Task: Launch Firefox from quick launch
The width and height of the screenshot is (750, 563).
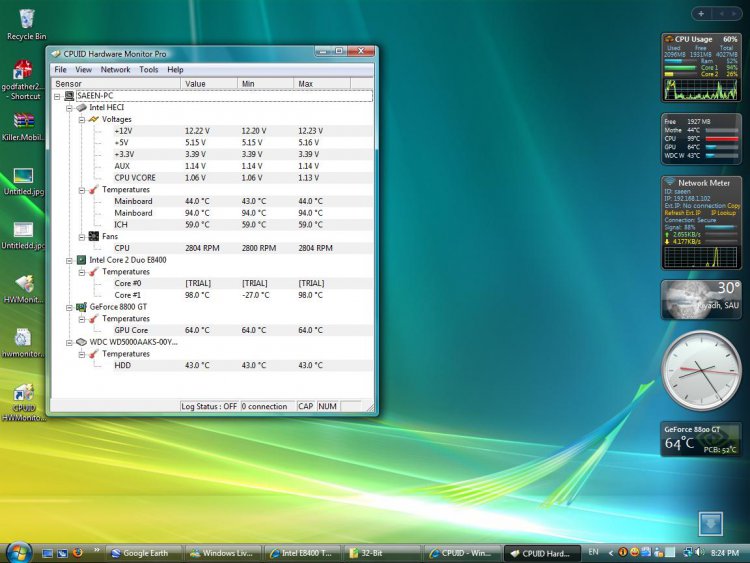Action: point(77,553)
